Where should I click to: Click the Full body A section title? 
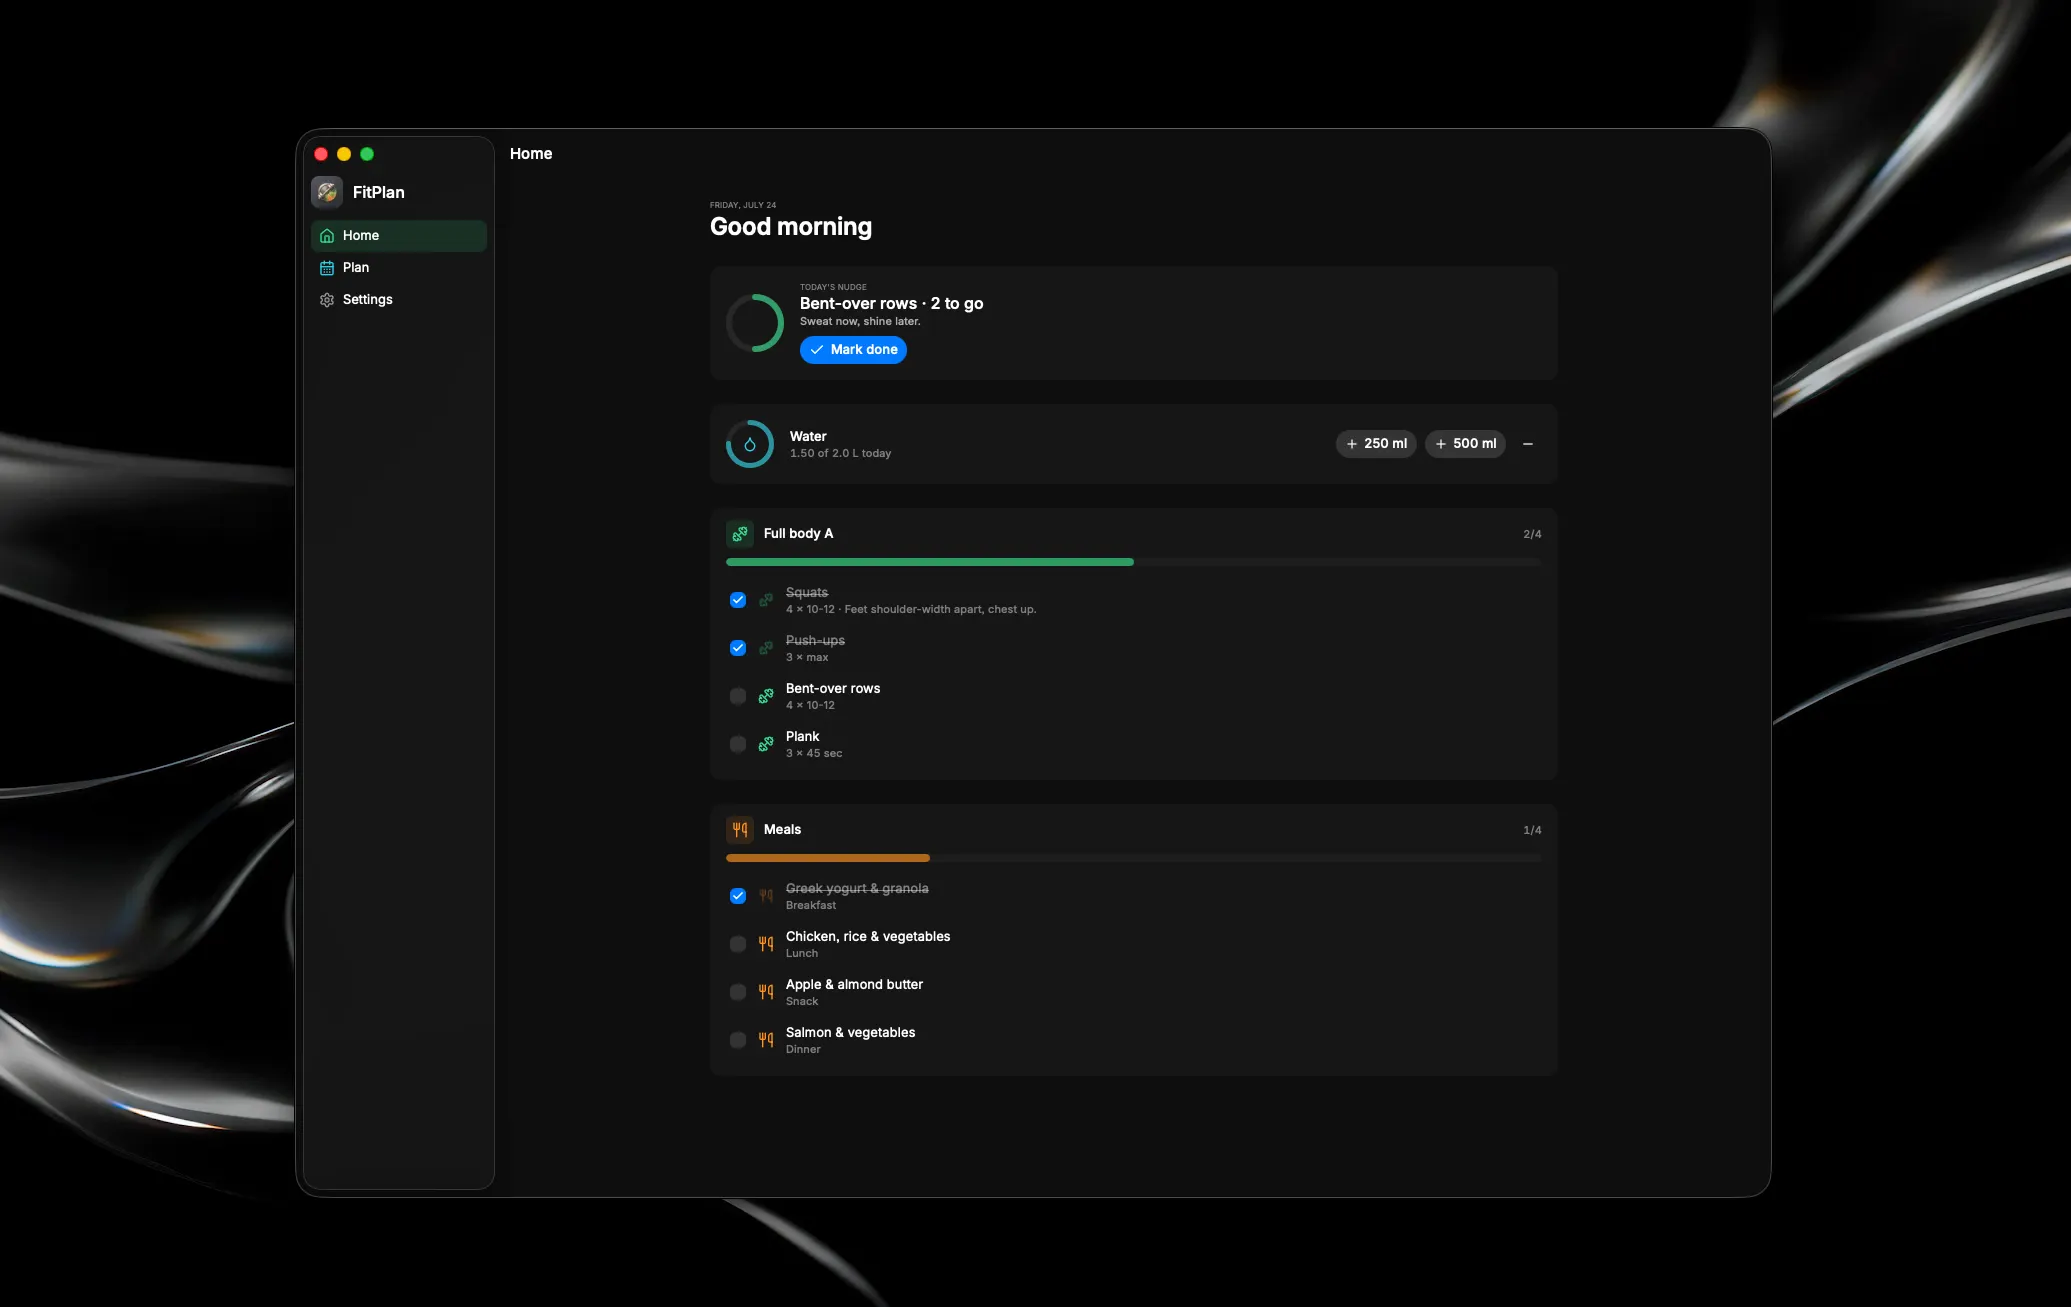point(799,534)
